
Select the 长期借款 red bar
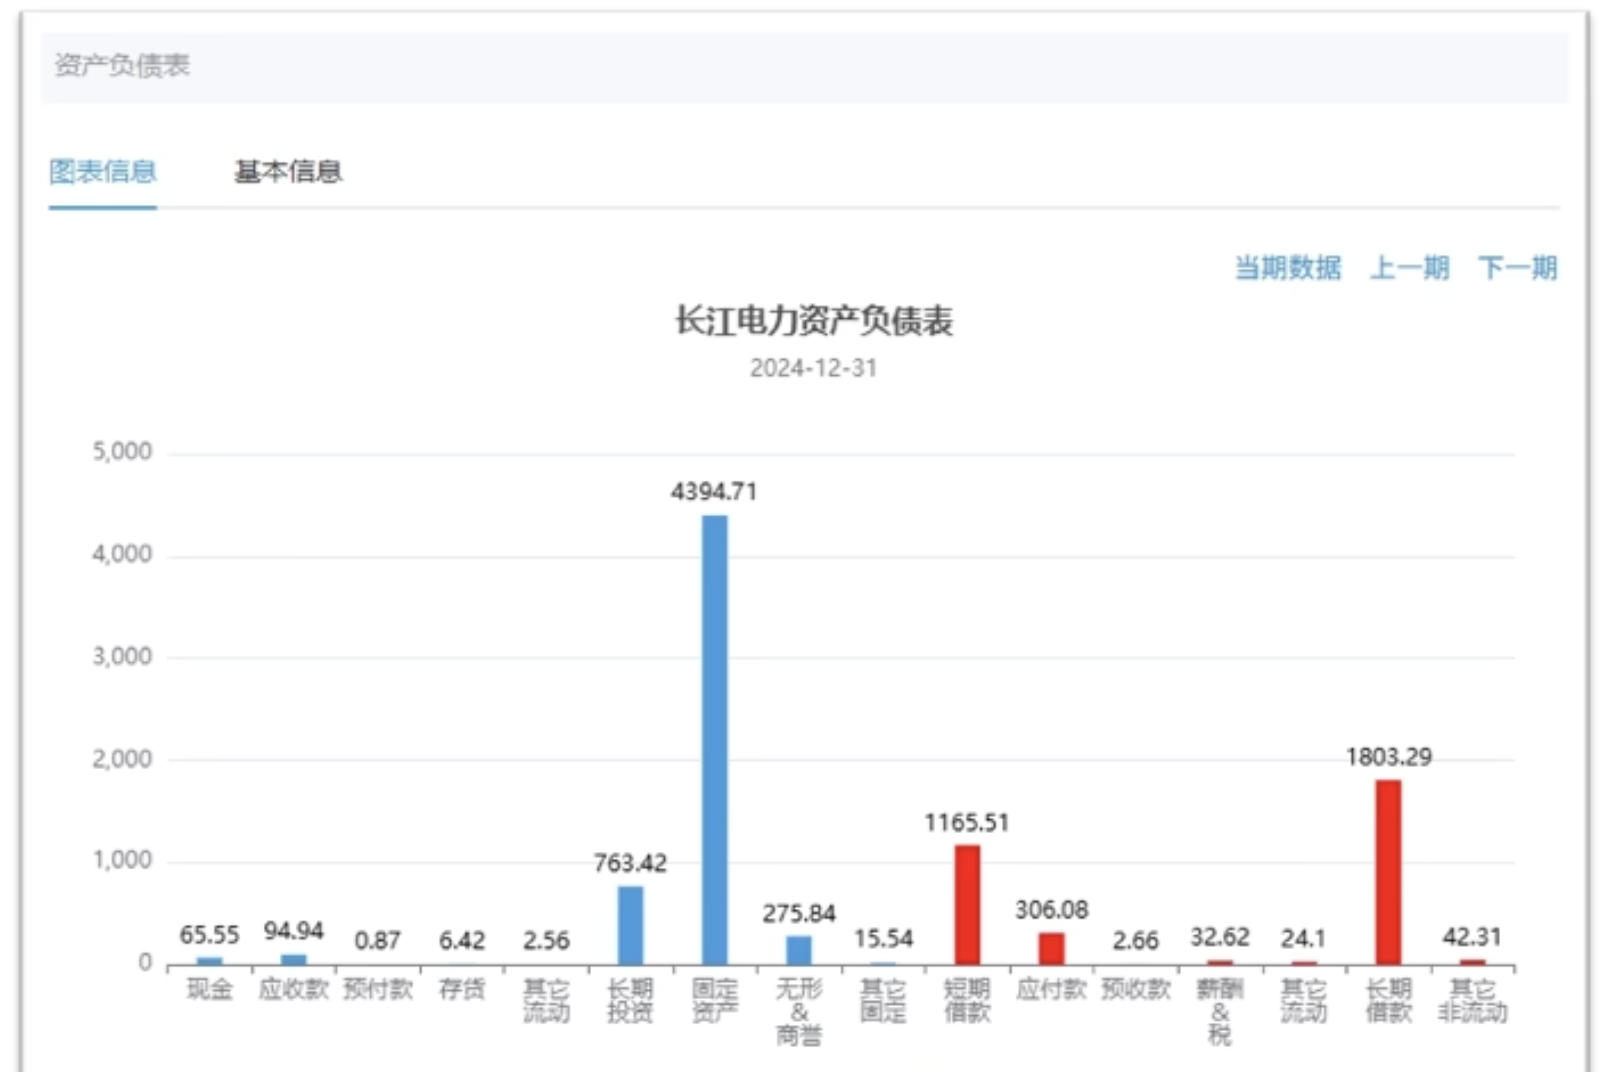1388,872
